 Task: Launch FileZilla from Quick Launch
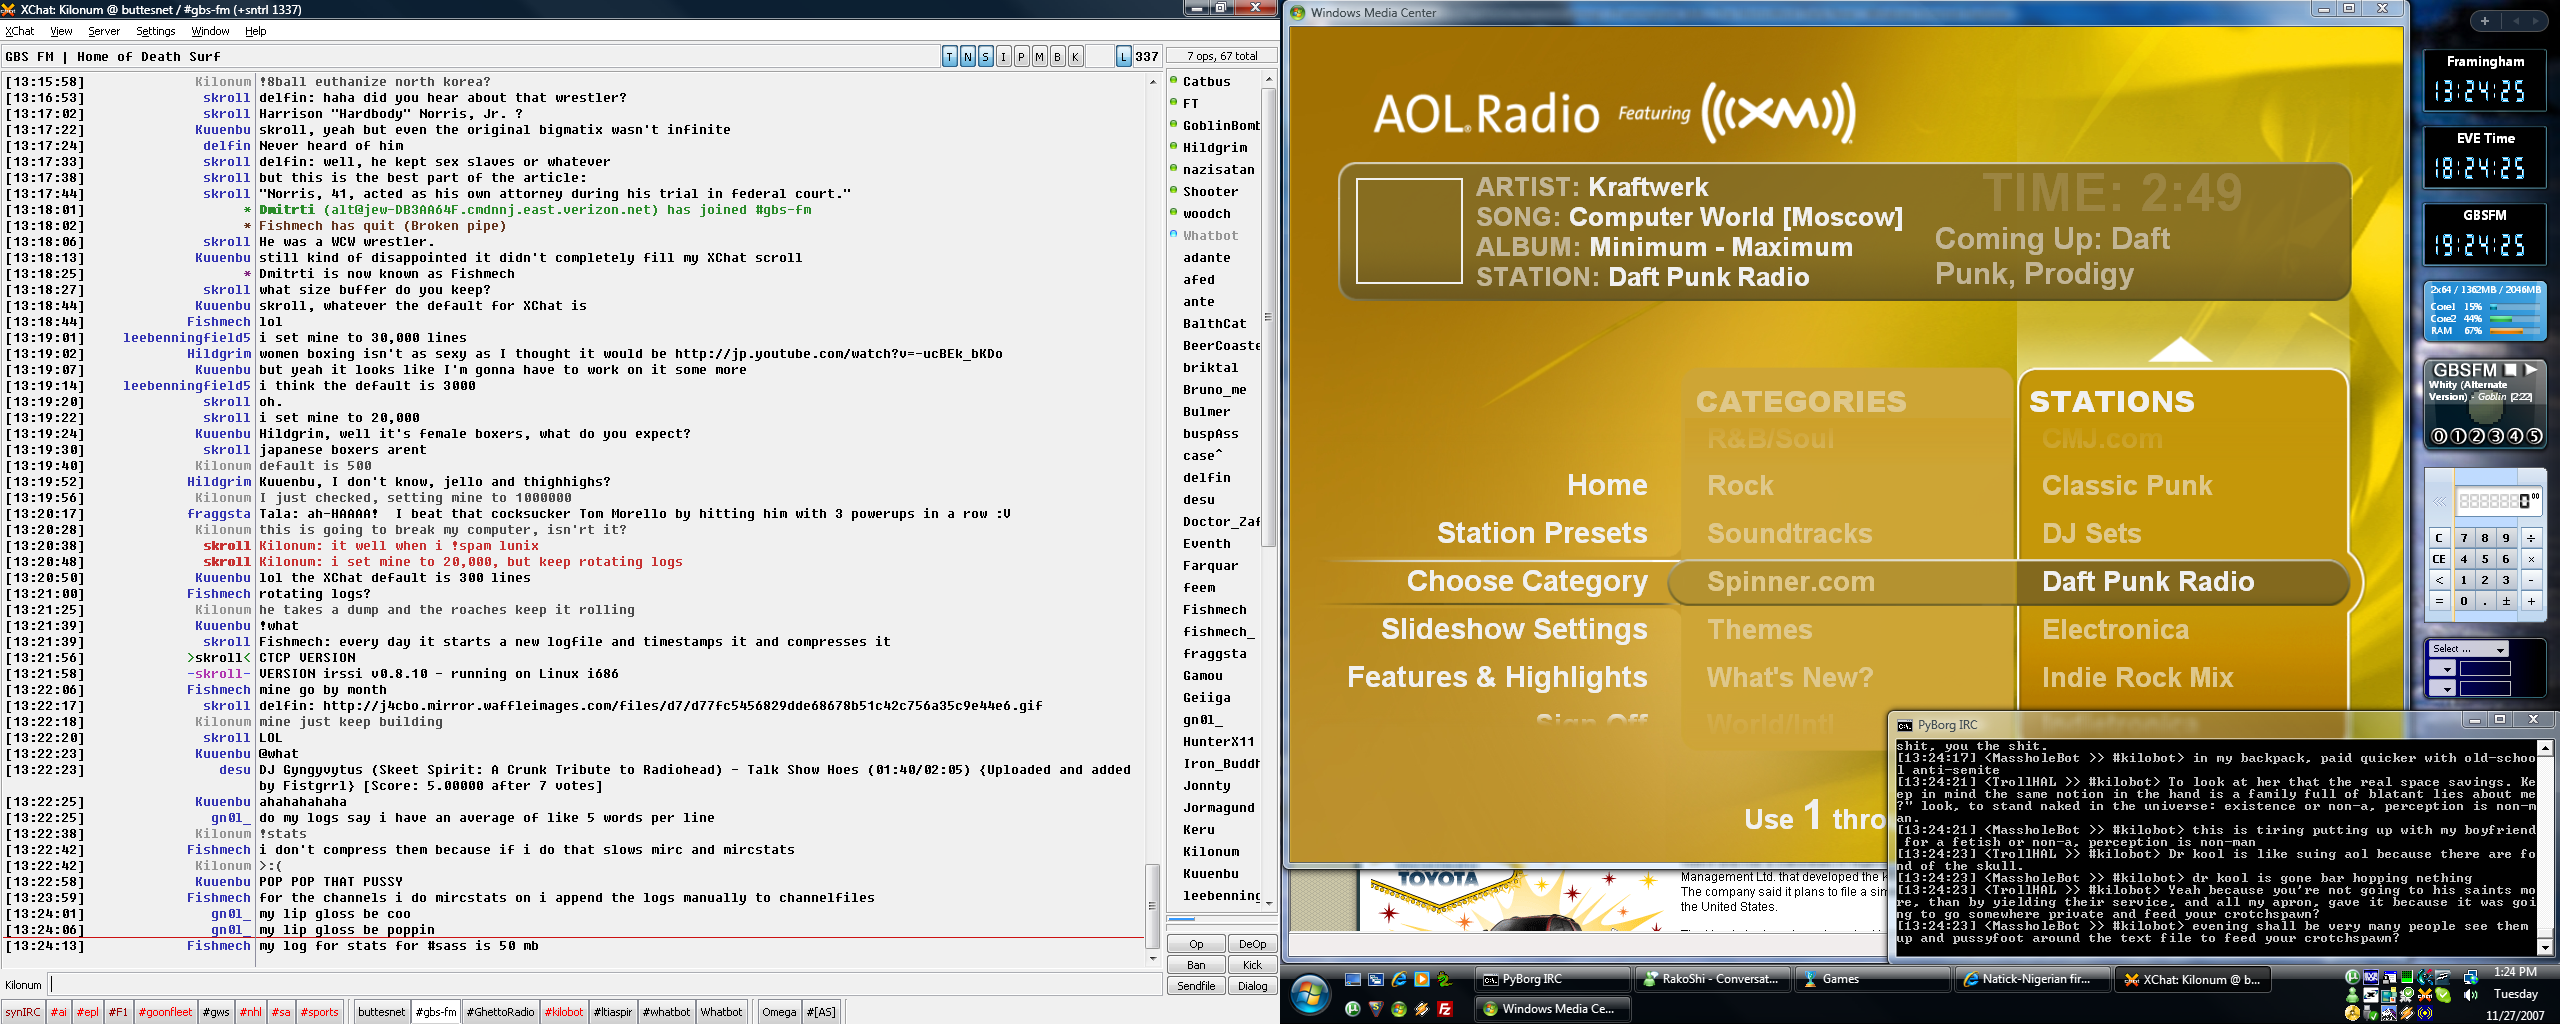[1444, 1009]
